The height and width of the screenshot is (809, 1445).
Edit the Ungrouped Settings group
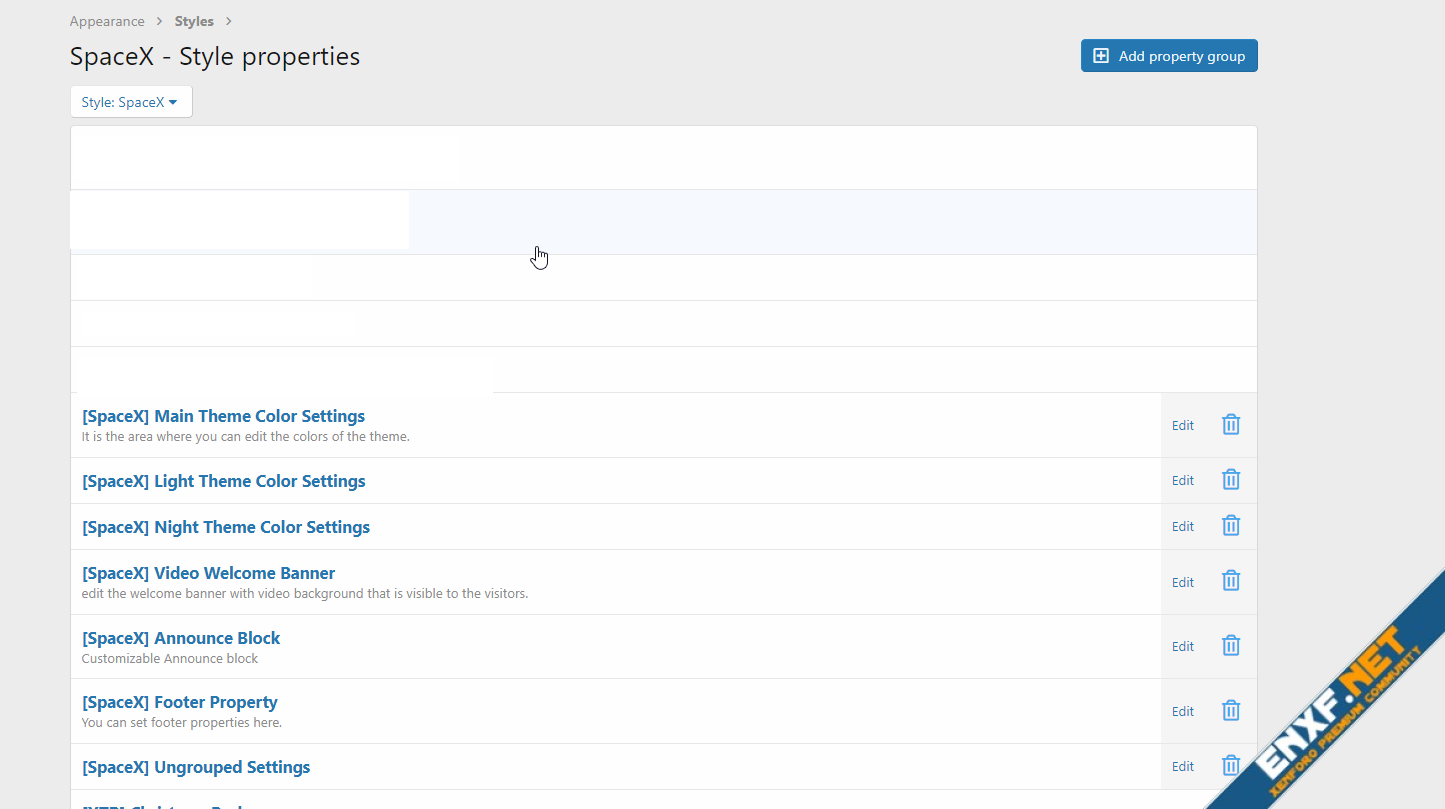1183,766
